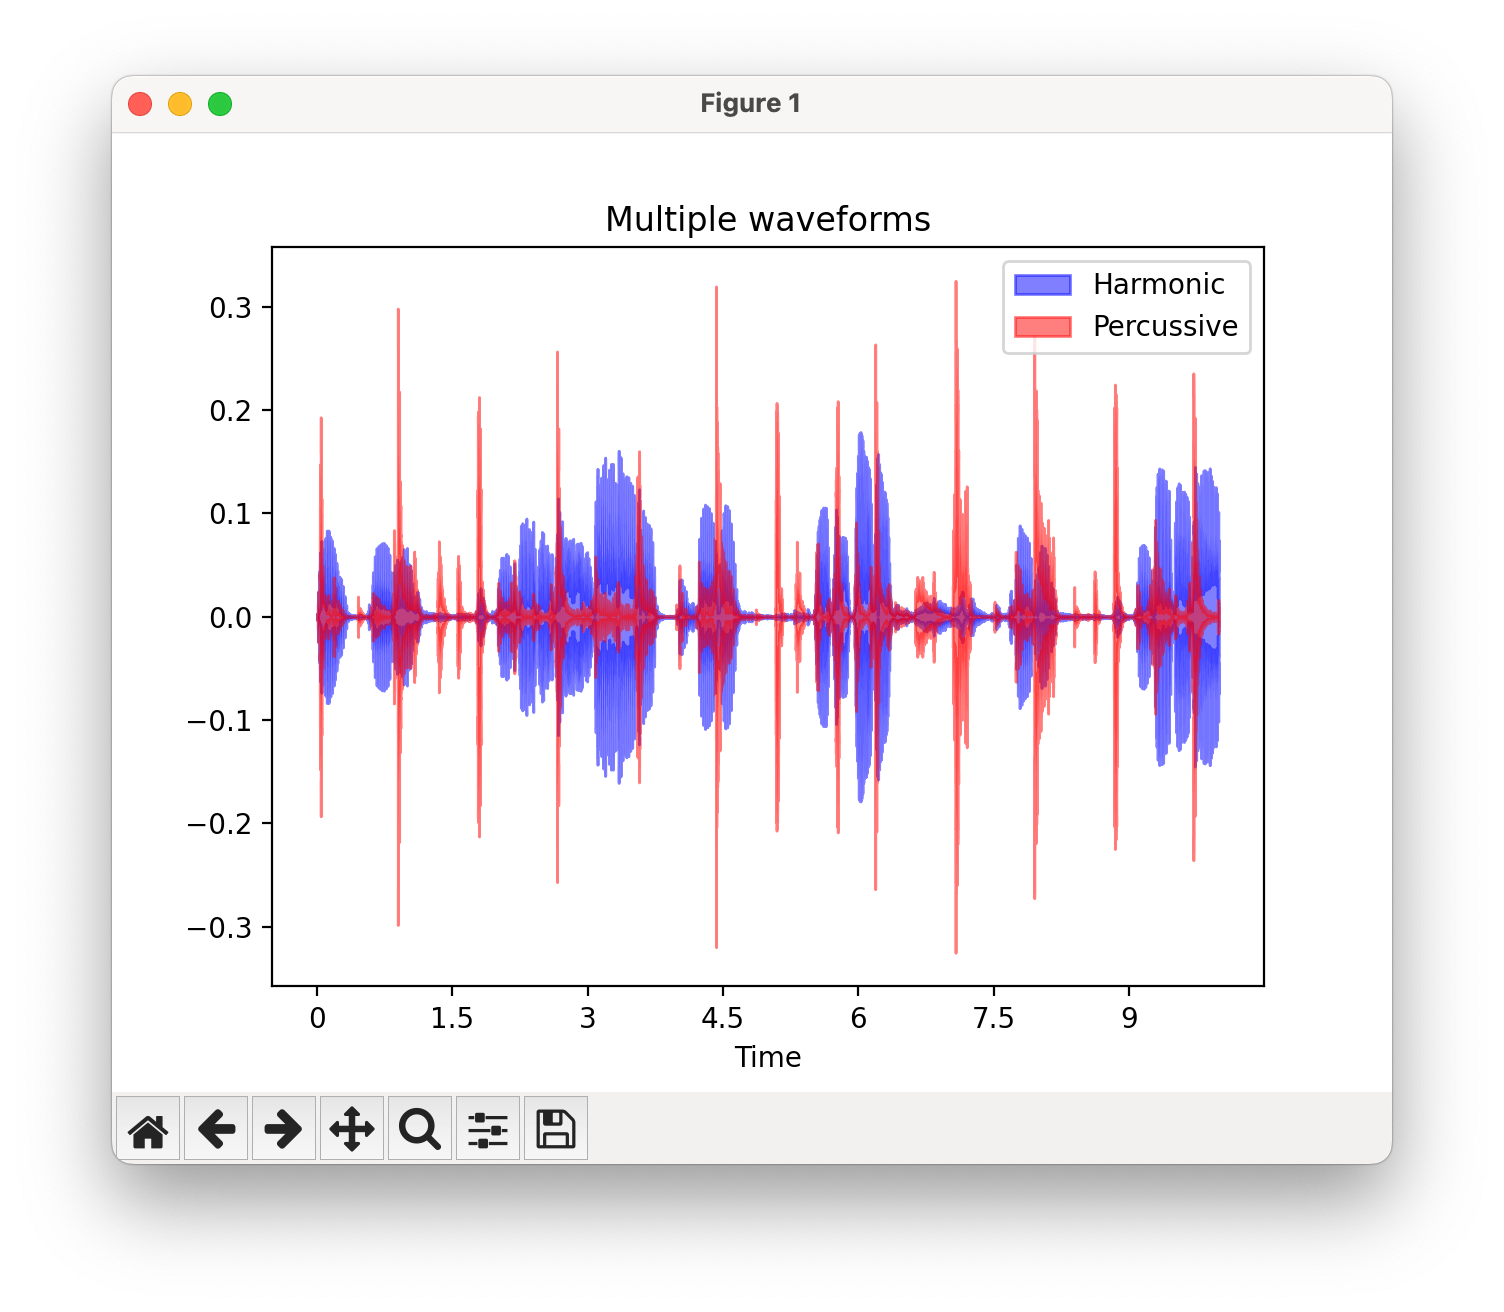The height and width of the screenshot is (1312, 1504).
Task: Toggle pan mode off with the move icon
Action: pos(351,1128)
